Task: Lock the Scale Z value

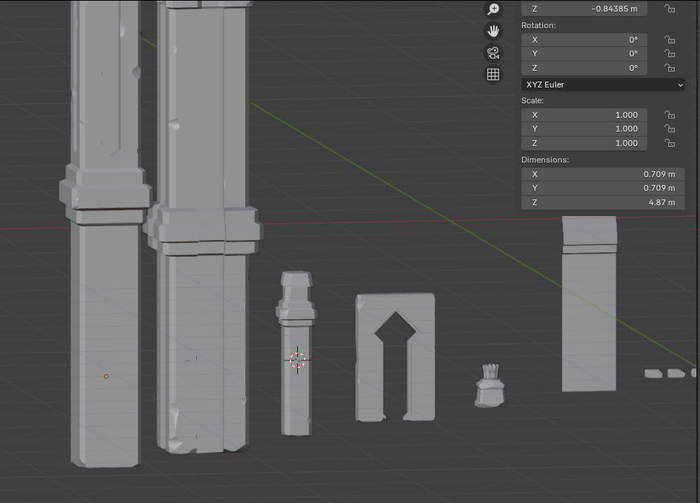Action: coord(669,143)
